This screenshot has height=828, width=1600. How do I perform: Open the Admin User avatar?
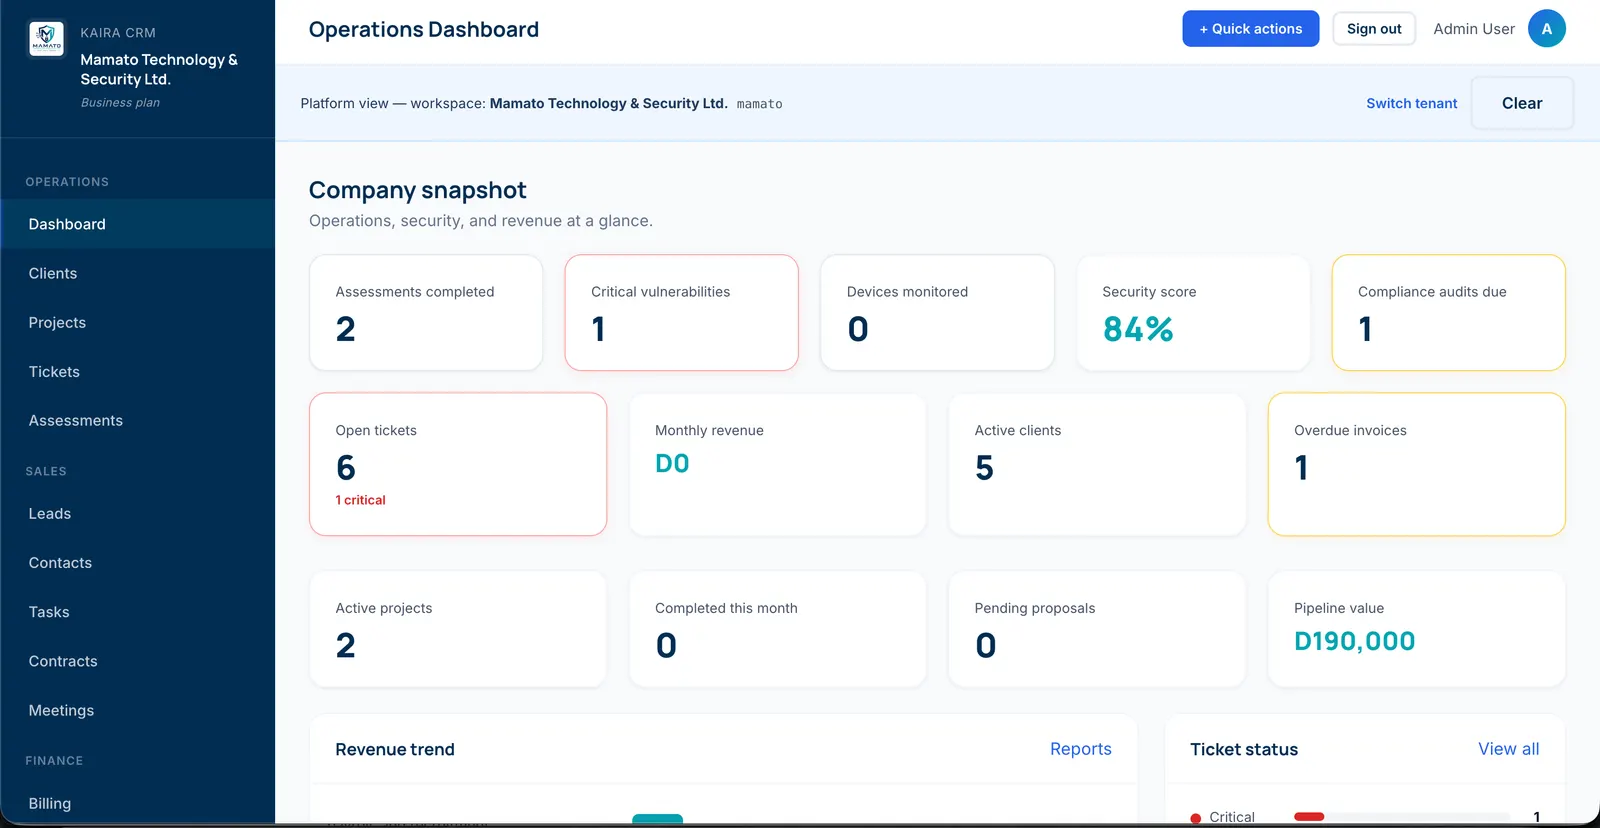pos(1546,29)
